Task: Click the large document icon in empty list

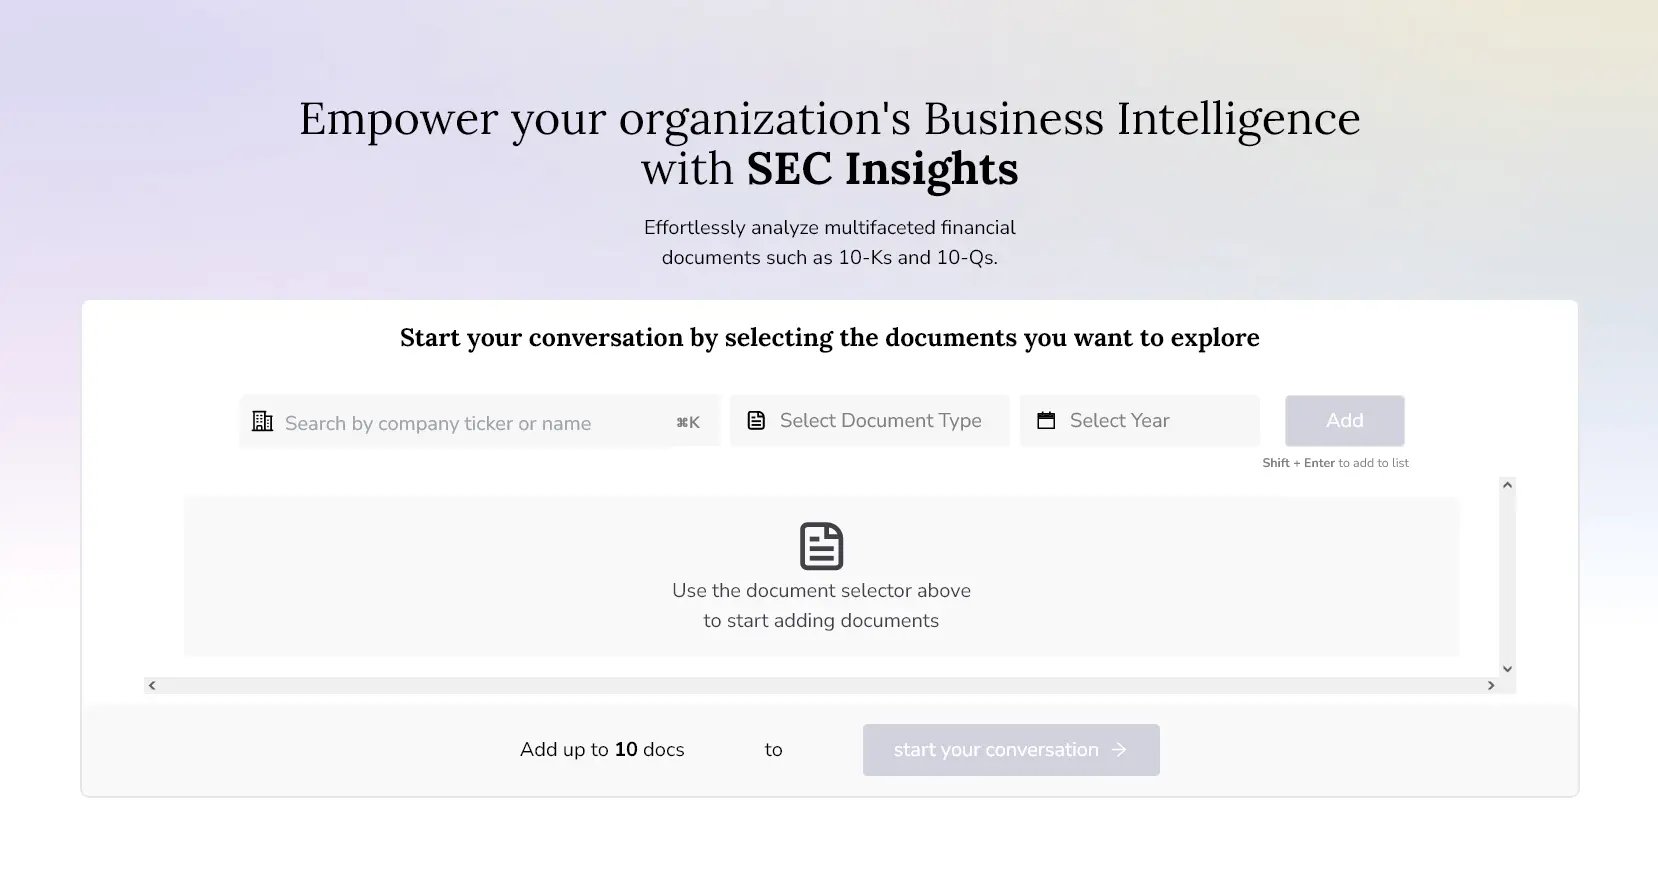Action: (x=821, y=546)
